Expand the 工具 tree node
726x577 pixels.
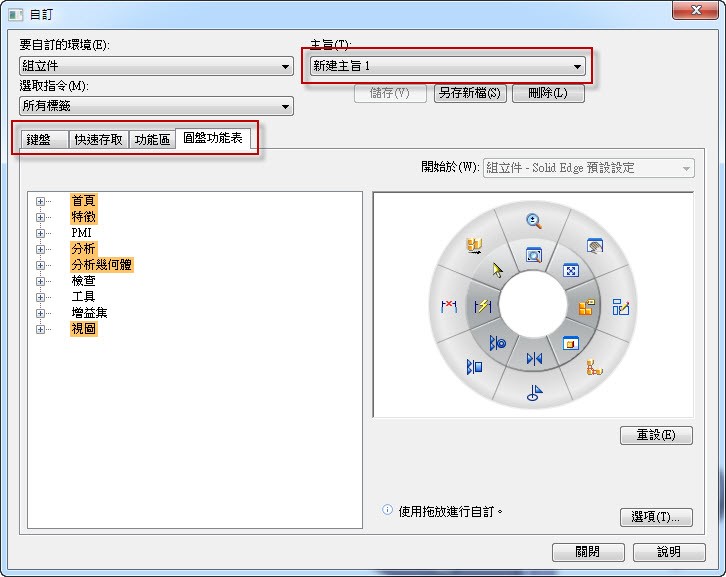click(x=40, y=297)
